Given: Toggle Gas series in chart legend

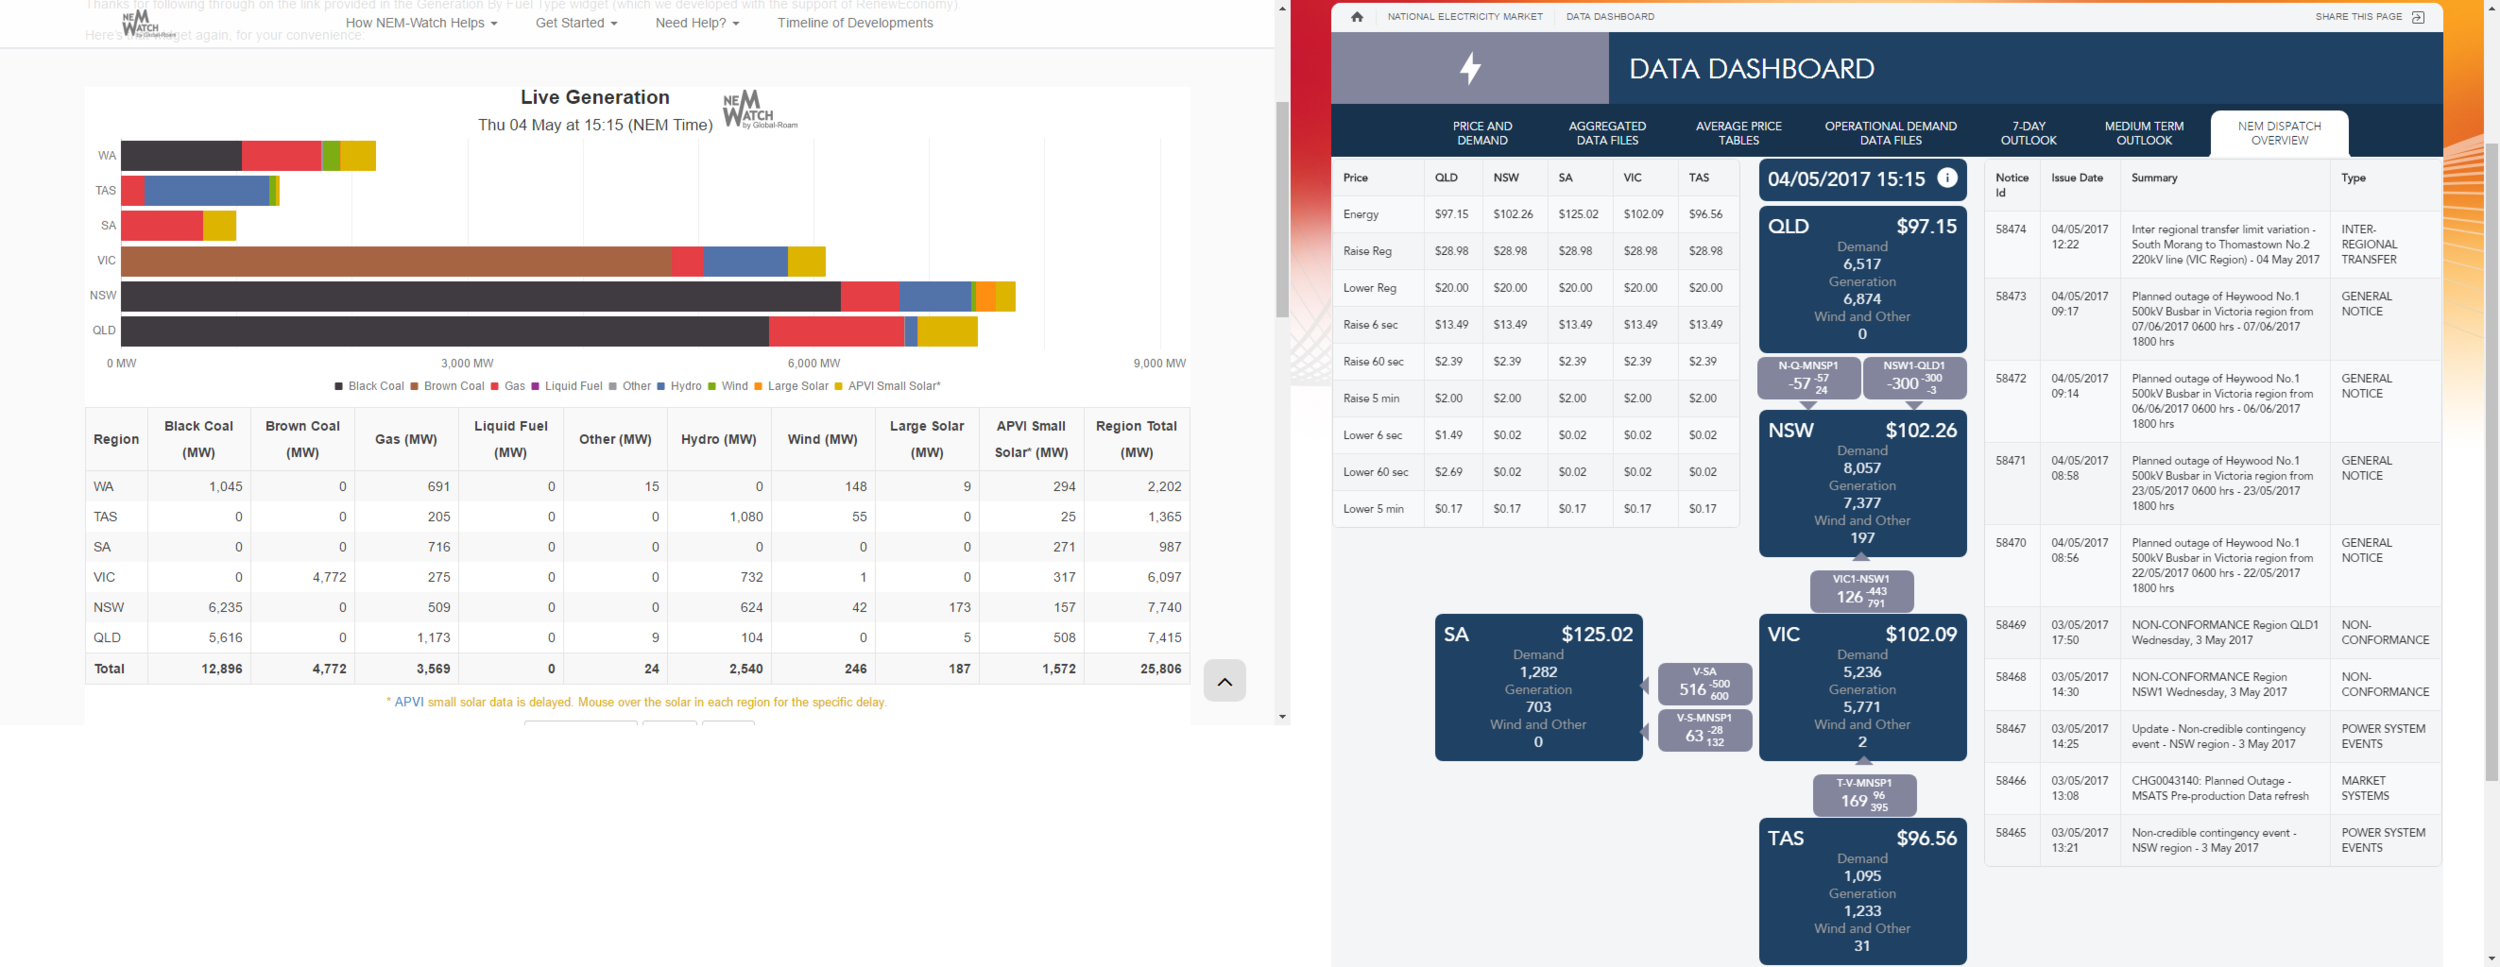Looking at the screenshot, I should [508, 386].
